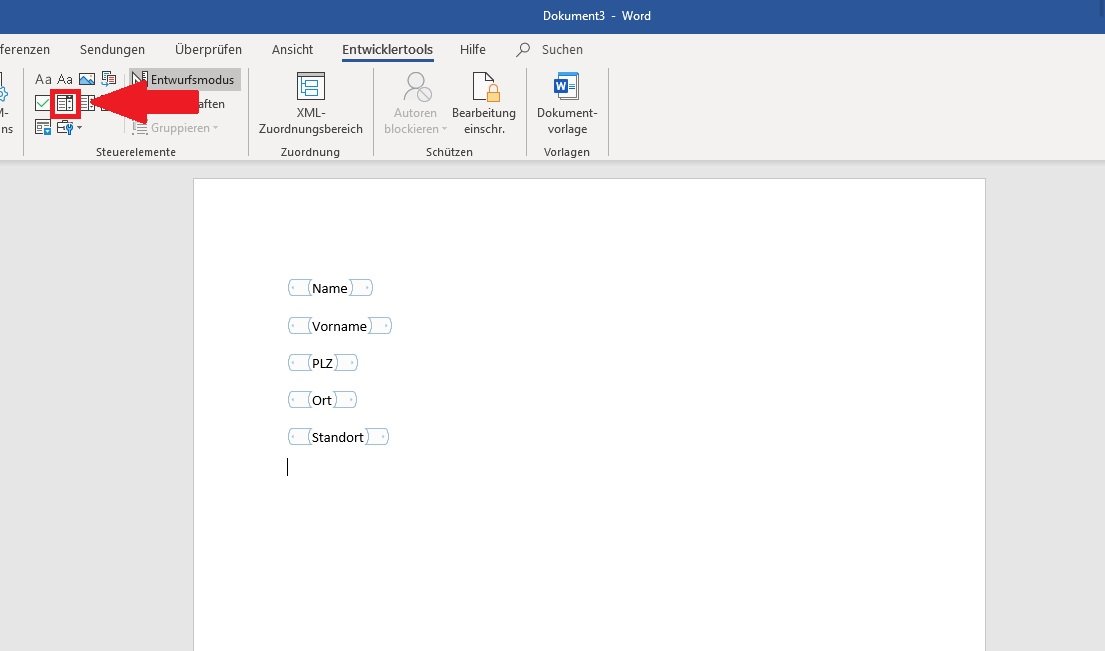1105x651 pixels.
Task: Select the end tag of the PLZ control
Action: click(346, 363)
